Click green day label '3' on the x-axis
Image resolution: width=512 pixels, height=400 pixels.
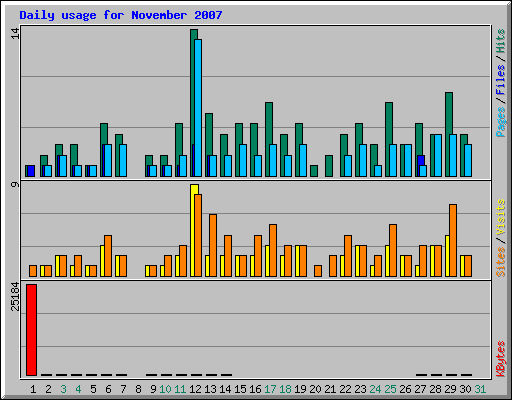(x=63, y=389)
